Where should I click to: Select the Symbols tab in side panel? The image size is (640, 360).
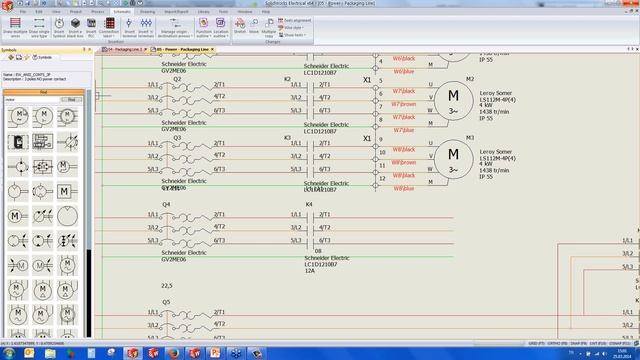pos(42,58)
